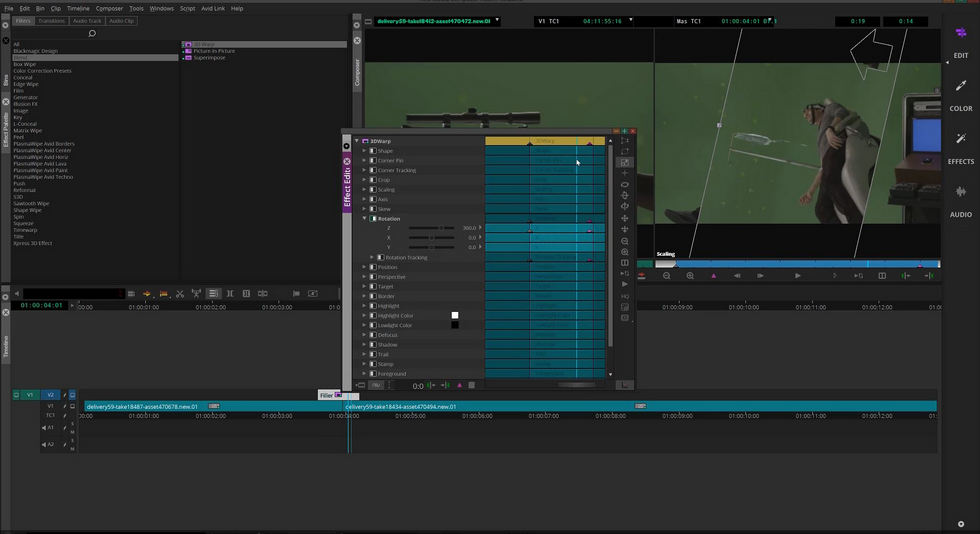Toggle the Rotation parameter enable button
The width and height of the screenshot is (980, 534).
[x=373, y=218]
